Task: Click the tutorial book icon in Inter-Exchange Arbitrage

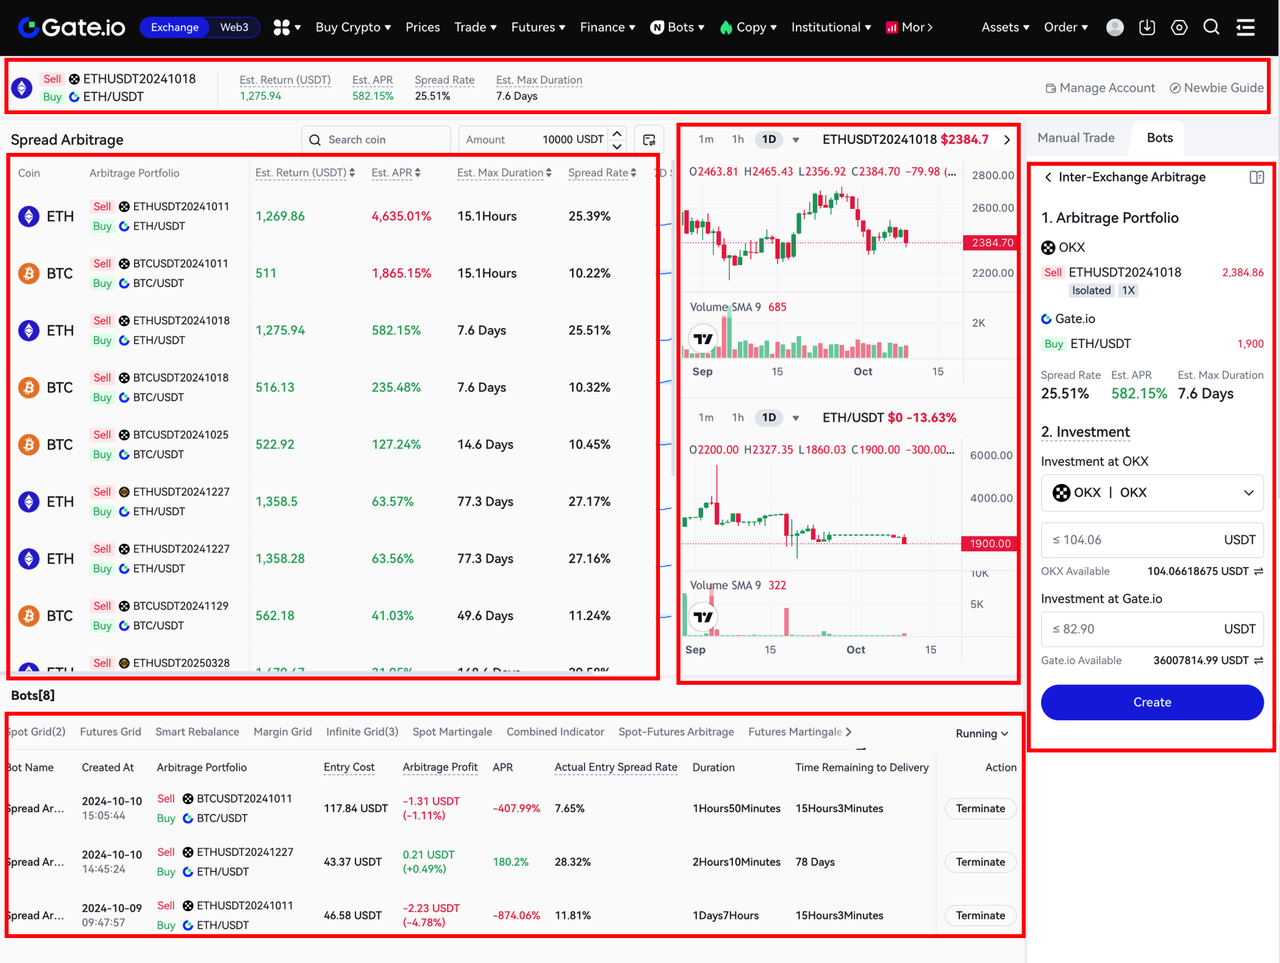Action: pyautogui.click(x=1257, y=177)
